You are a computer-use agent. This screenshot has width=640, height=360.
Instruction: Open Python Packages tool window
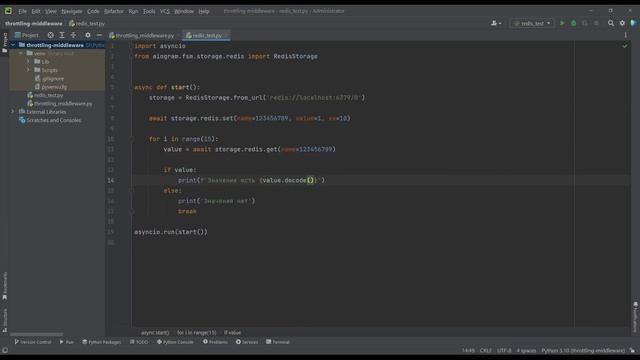(102, 342)
